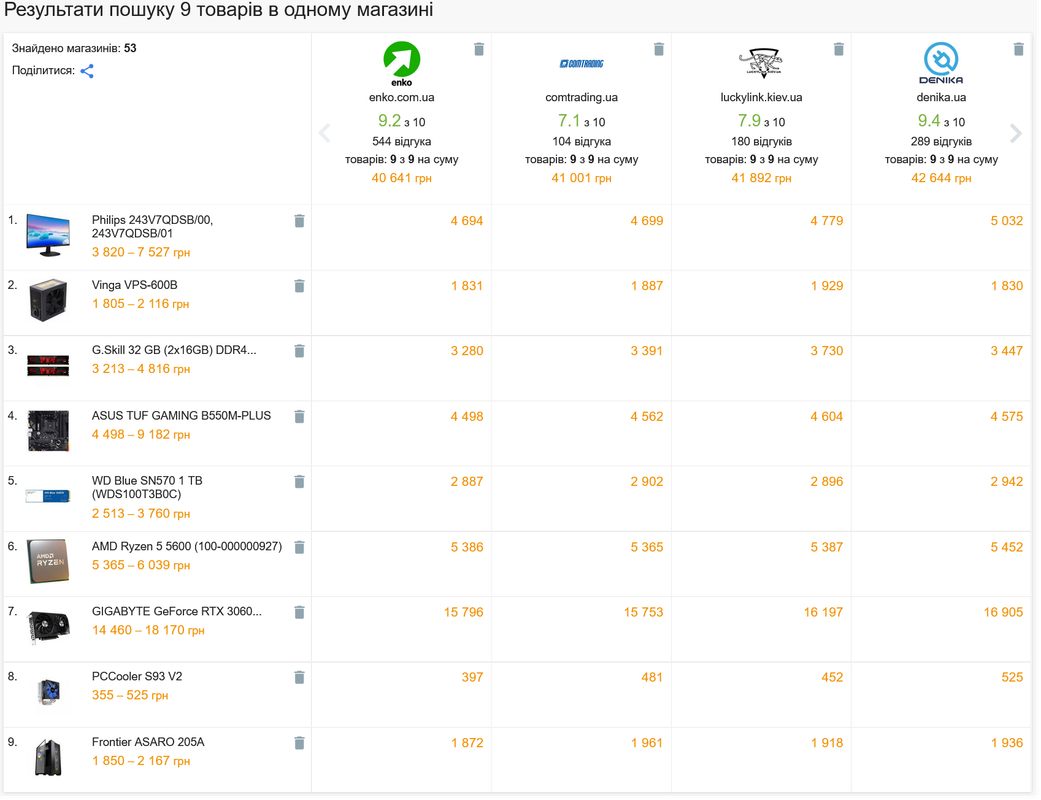The image size is (1041, 800).
Task: Delete Vinga VPS-600B row
Action: pos(299,286)
